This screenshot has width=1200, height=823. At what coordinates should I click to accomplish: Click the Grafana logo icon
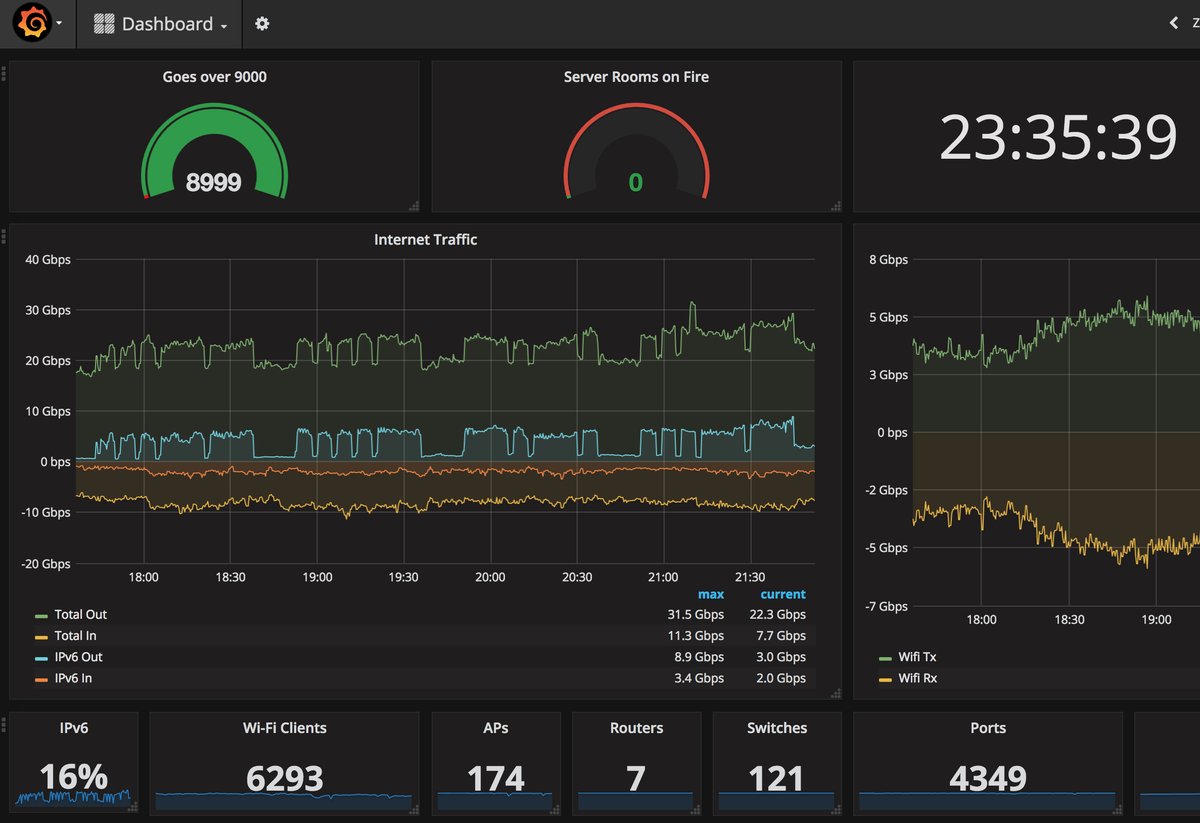(32, 23)
